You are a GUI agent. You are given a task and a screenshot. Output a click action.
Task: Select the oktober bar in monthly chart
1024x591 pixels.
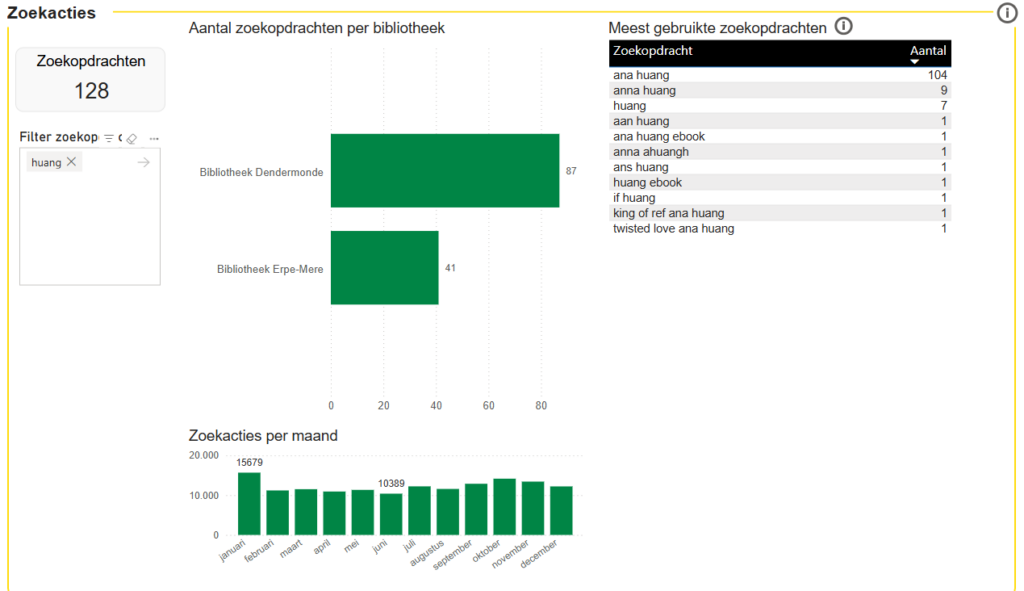point(504,507)
